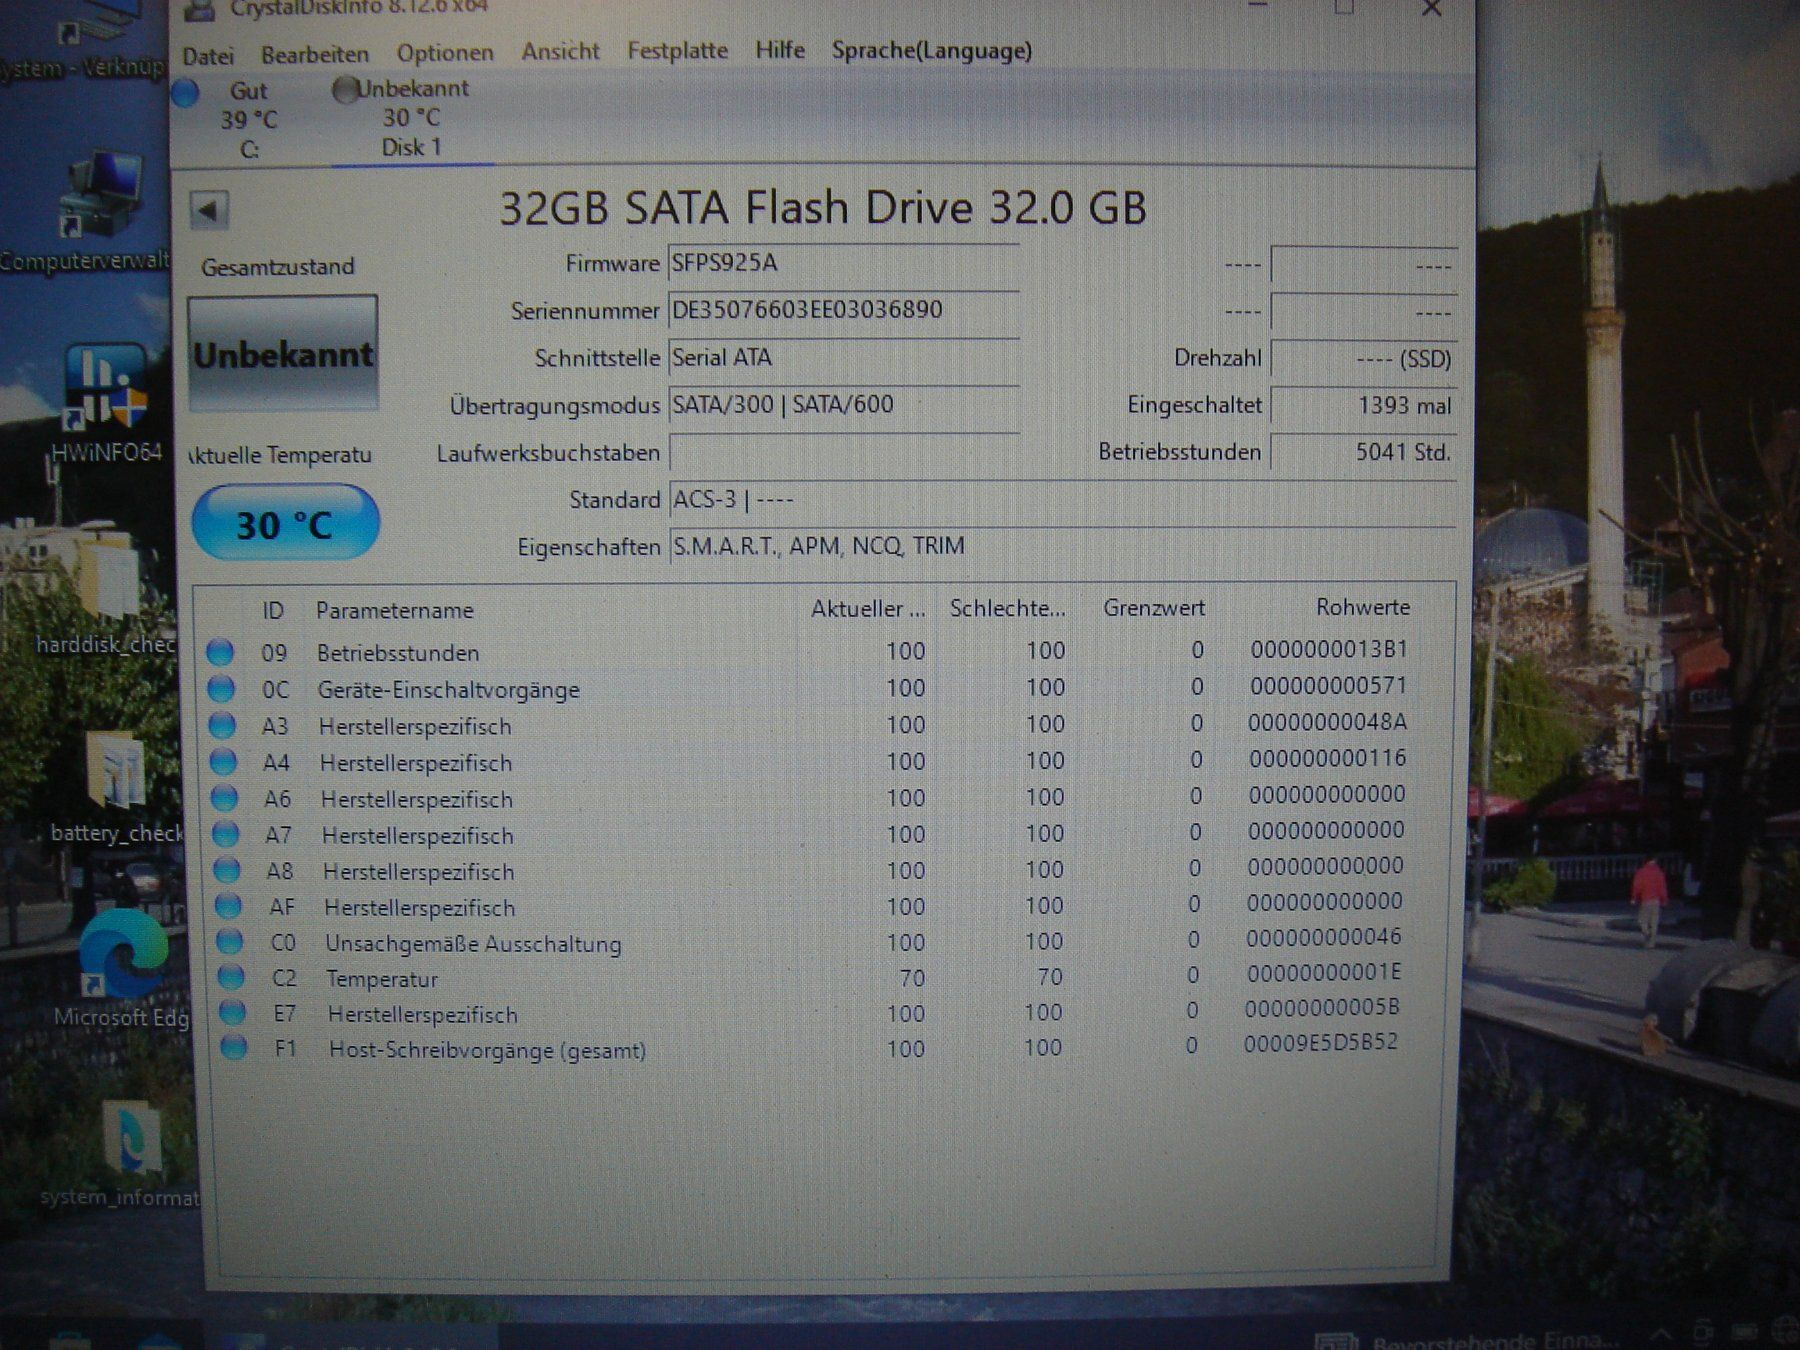
Task: Open the Ansicht menu
Action: coord(560,51)
